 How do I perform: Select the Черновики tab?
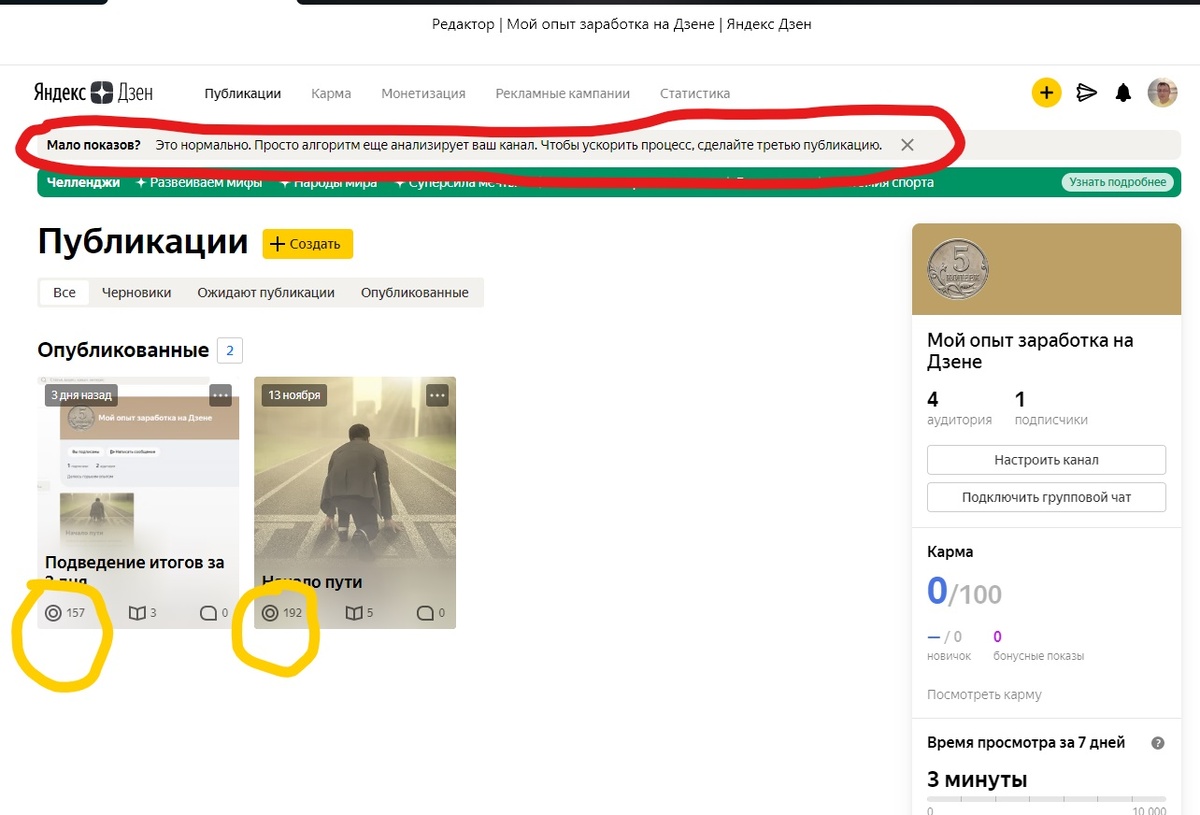click(136, 292)
